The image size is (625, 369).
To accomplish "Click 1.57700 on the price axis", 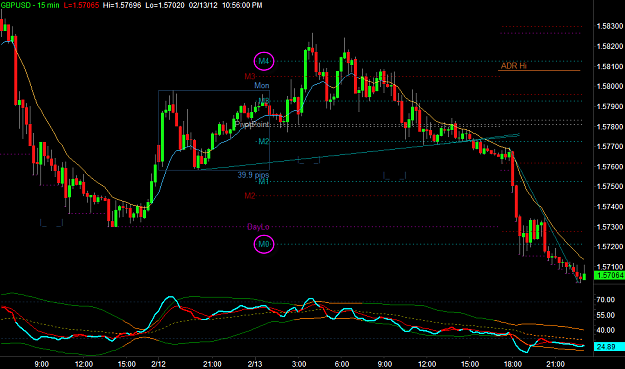I will tap(609, 146).
